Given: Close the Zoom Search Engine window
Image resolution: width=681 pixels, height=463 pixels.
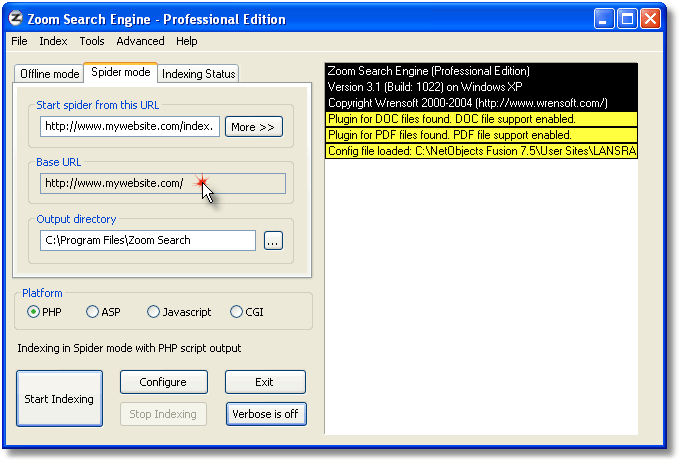Looking at the screenshot, I should click(650, 19).
